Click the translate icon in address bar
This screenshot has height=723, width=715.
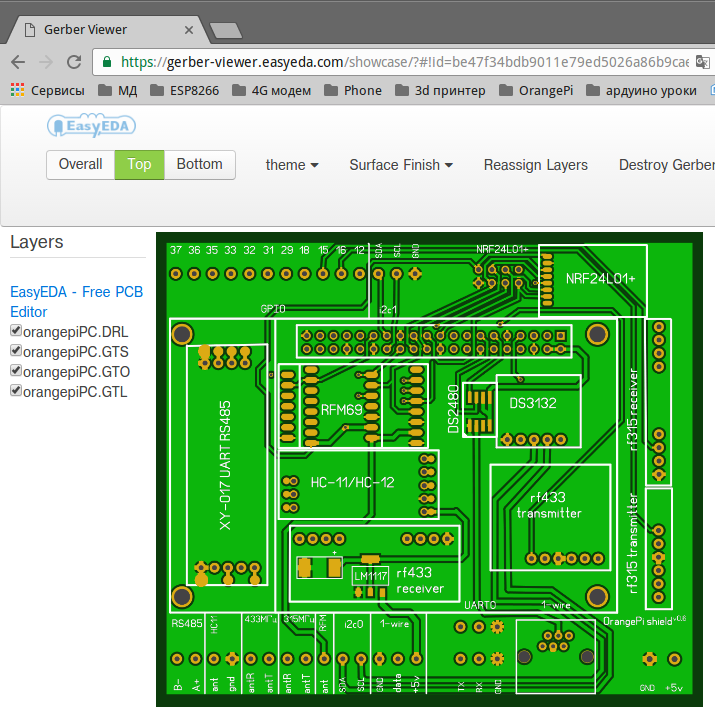tap(704, 62)
